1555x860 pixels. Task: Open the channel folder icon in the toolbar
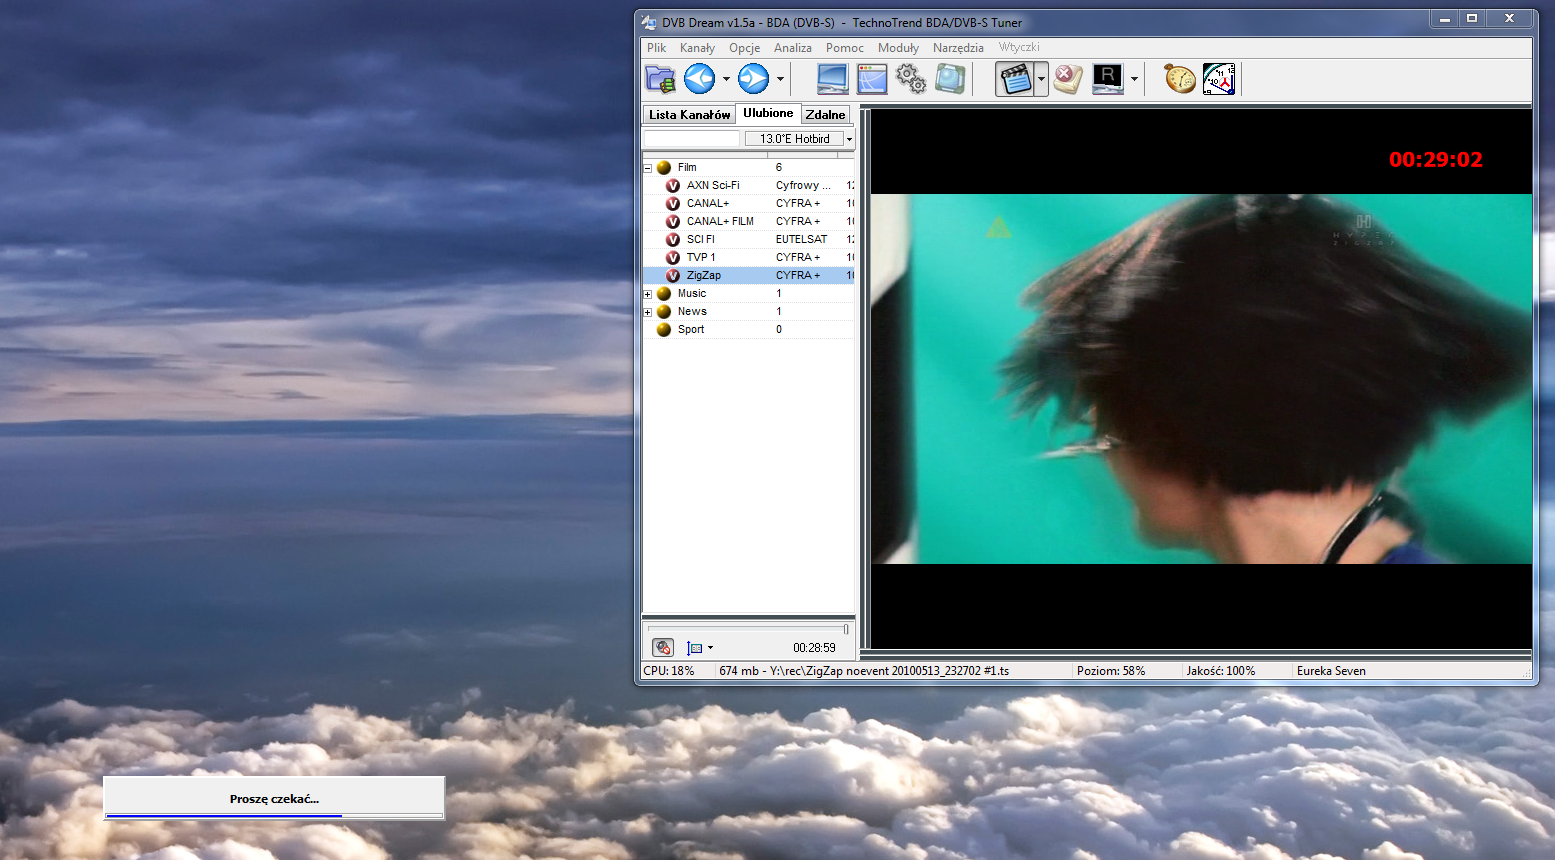coord(660,79)
